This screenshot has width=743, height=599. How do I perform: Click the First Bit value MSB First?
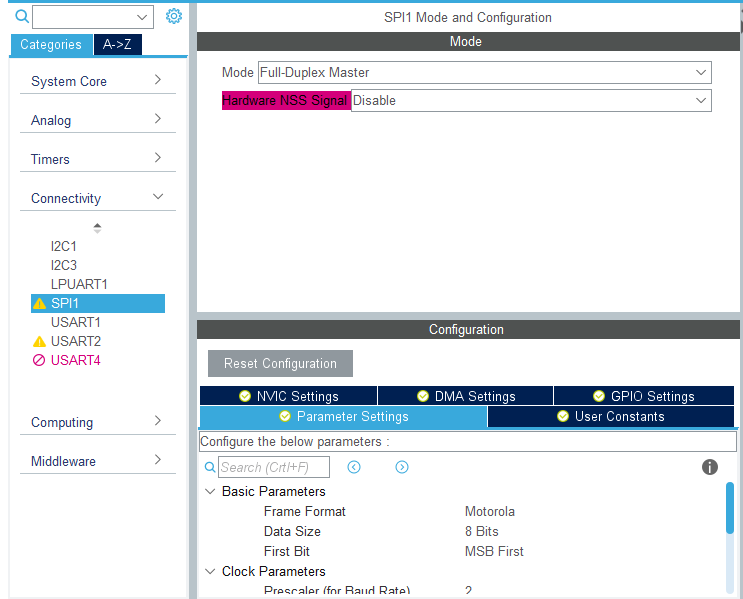[494, 551]
